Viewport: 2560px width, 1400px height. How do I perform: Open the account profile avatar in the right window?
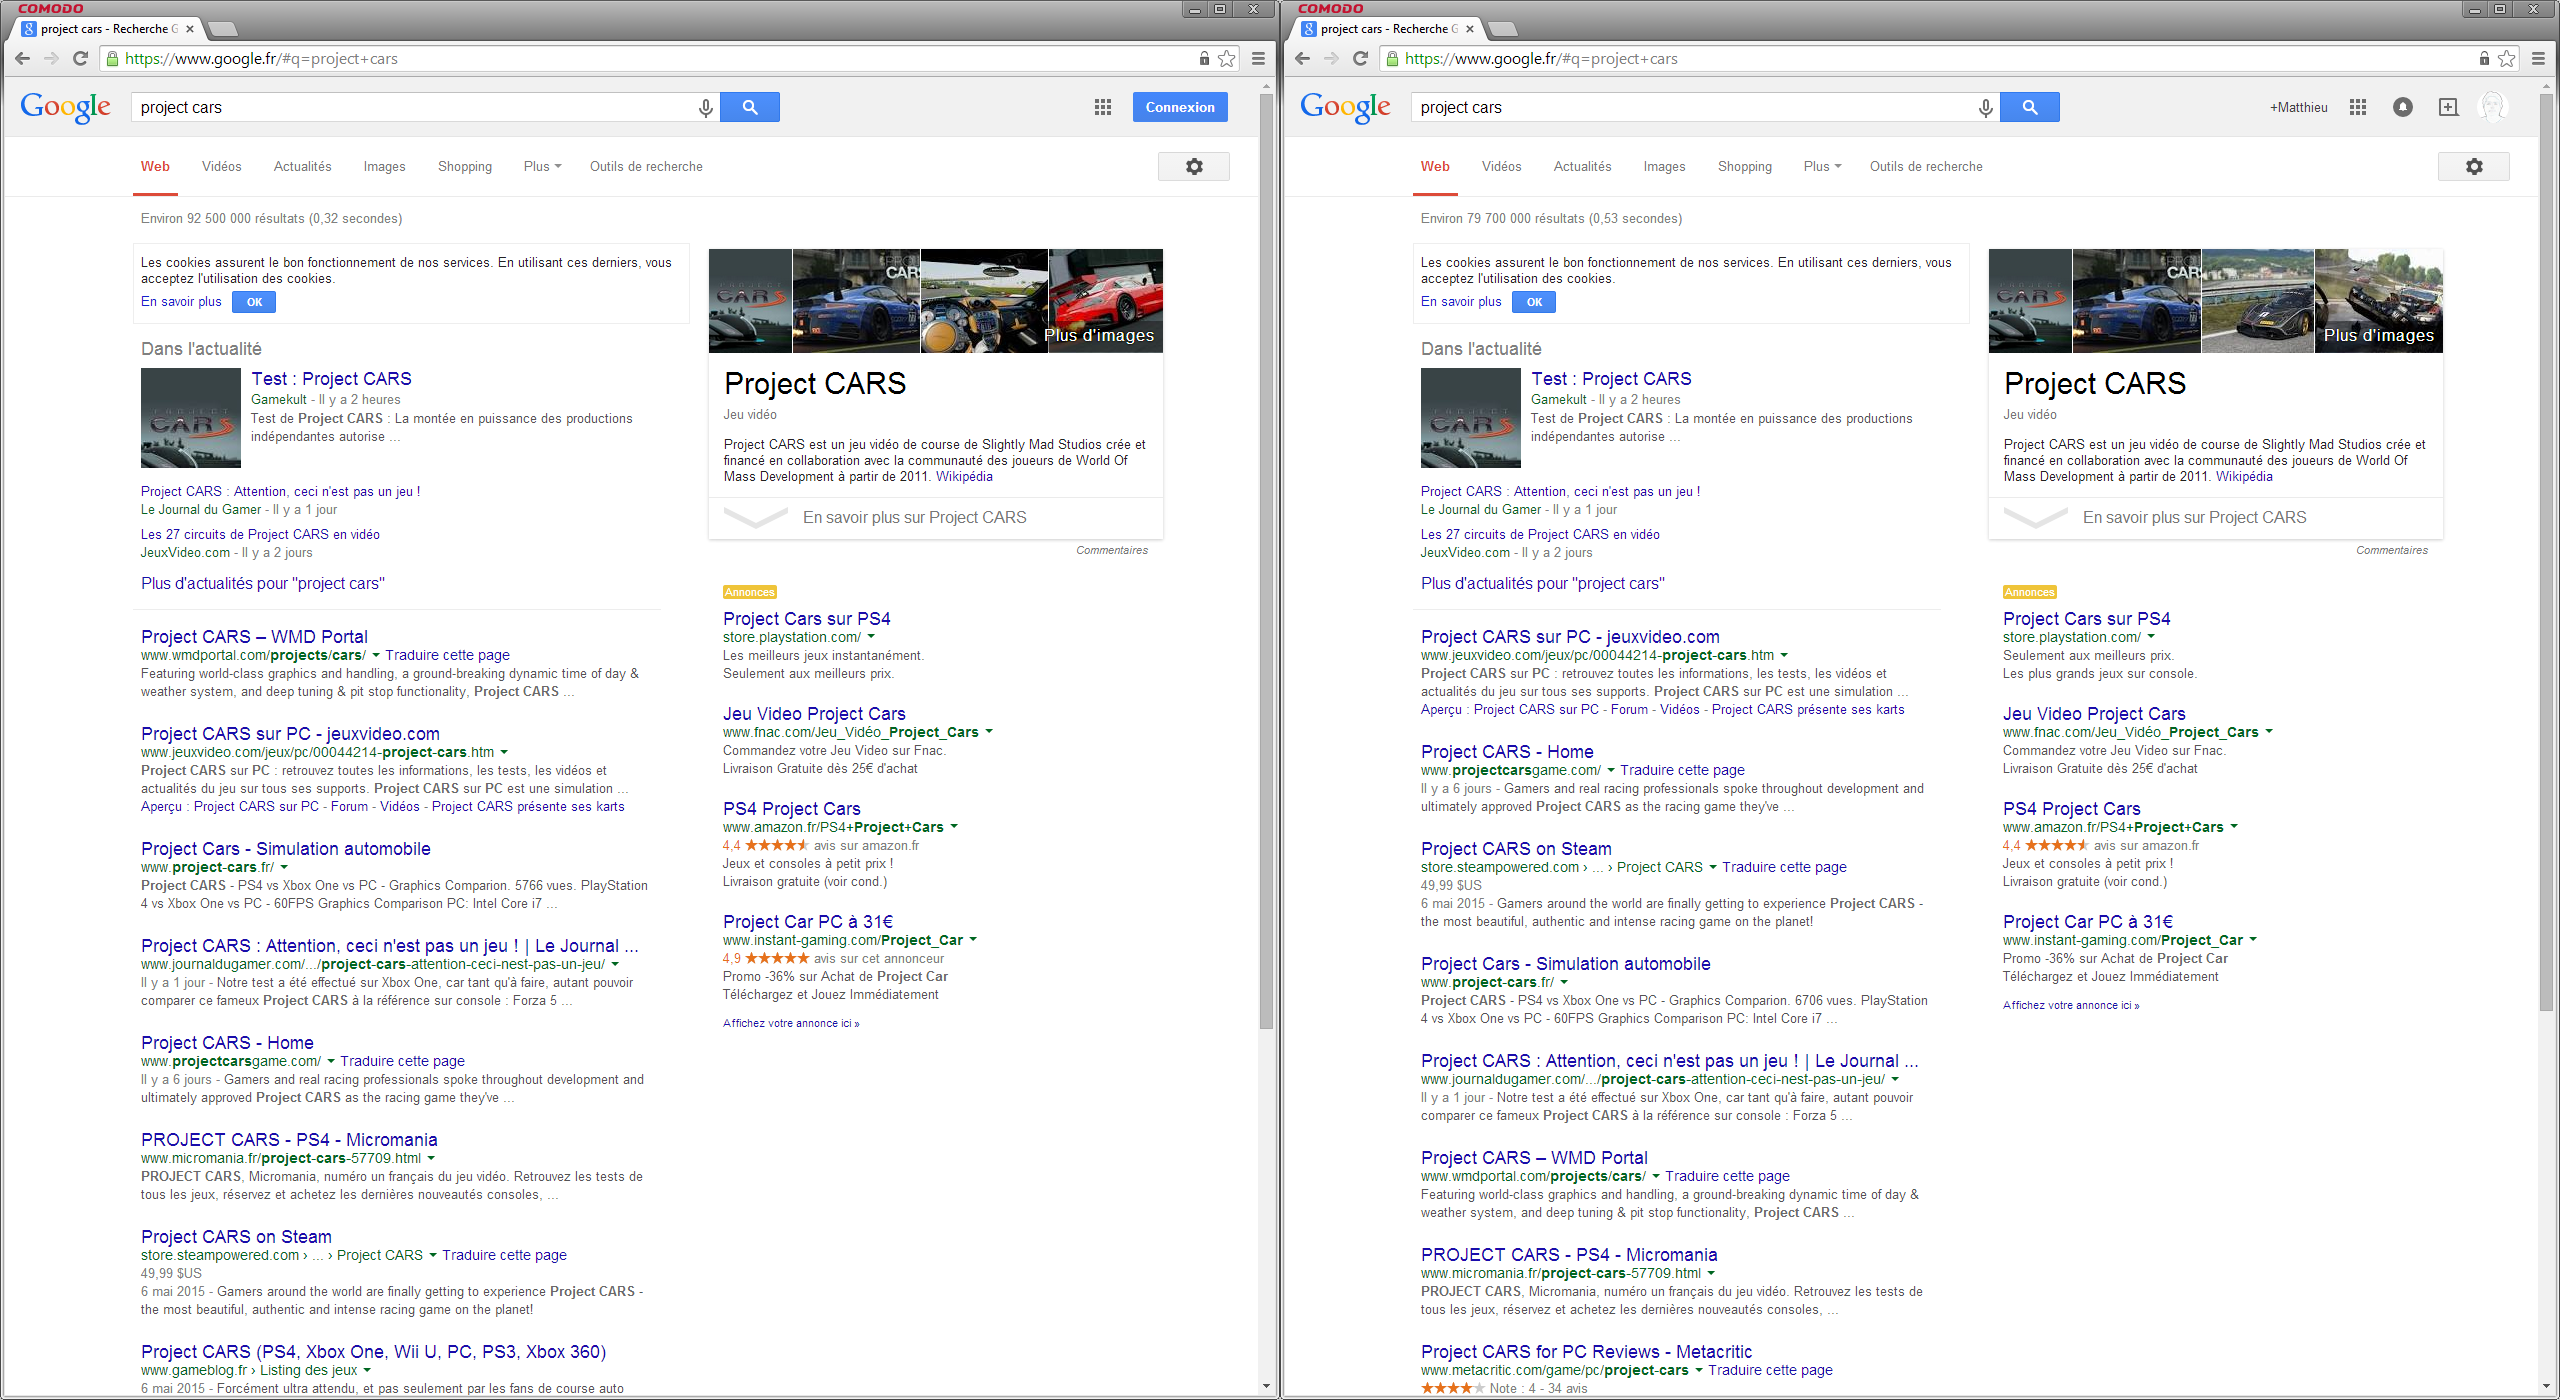[2493, 107]
